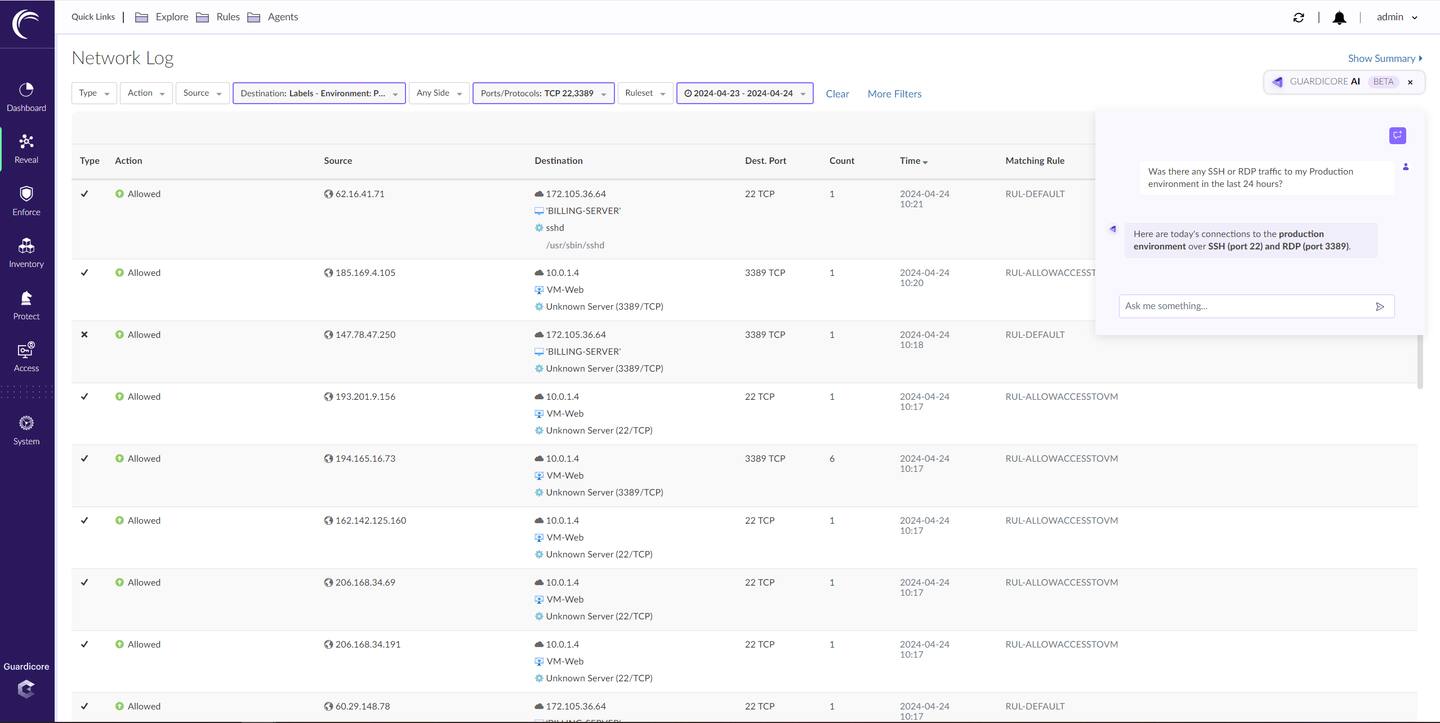Open Ports/Protocols TCP 22,3389 dropdown

(x=543, y=93)
